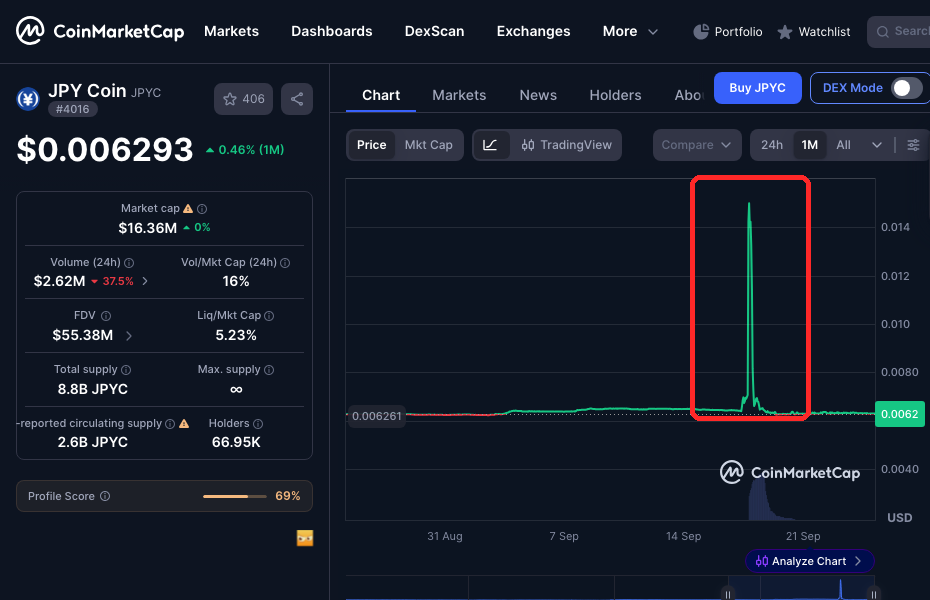Add JPY Coin to watchlist star 406
Viewport: 930px width, 600px height.
click(243, 99)
